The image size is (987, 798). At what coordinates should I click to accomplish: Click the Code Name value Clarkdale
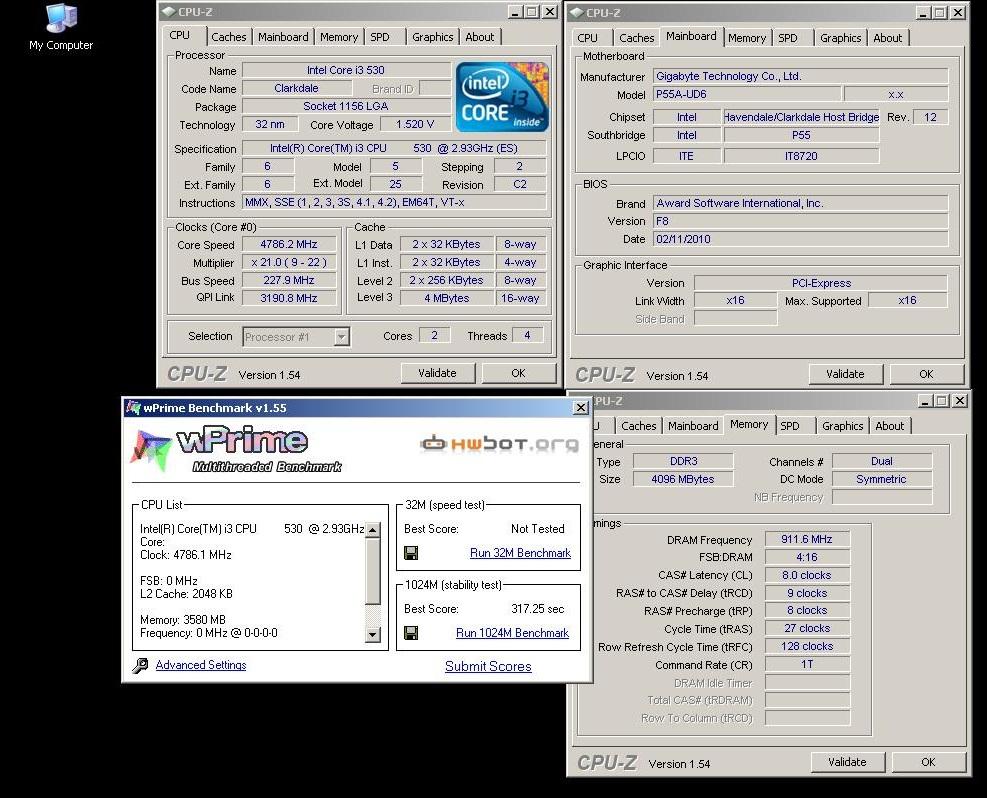click(296, 88)
